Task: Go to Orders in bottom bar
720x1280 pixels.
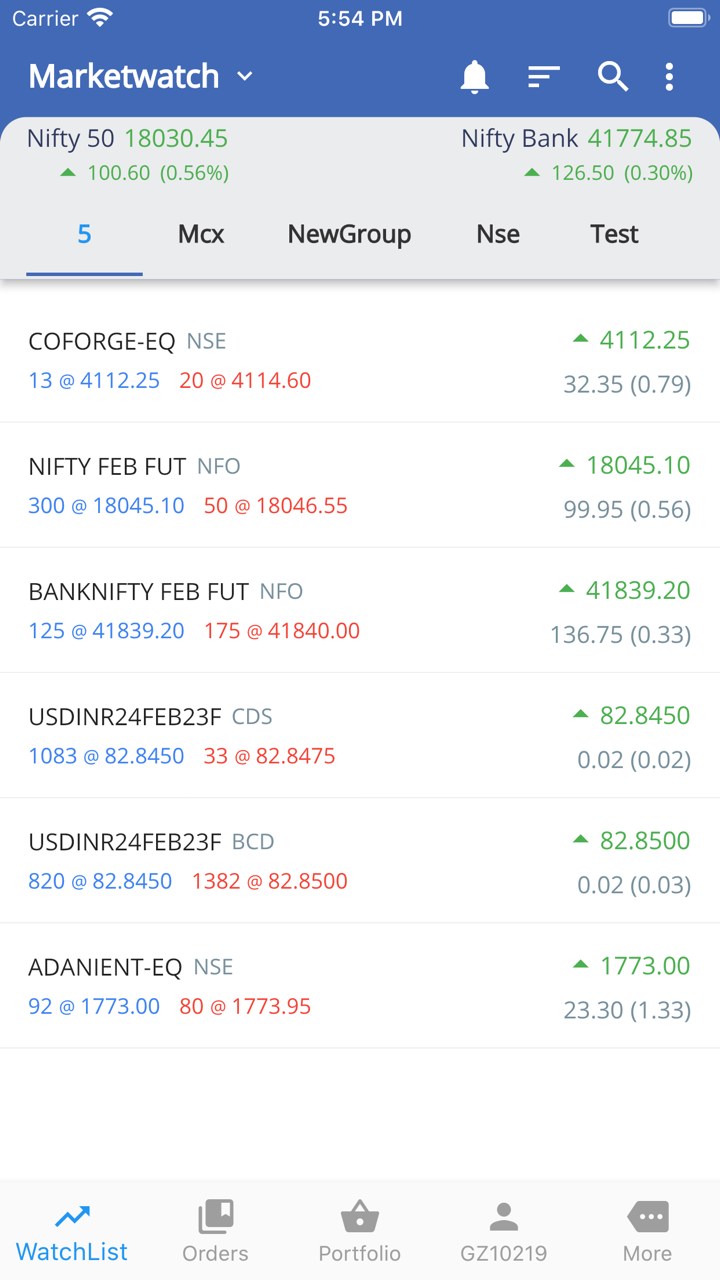Action: click(x=215, y=1231)
